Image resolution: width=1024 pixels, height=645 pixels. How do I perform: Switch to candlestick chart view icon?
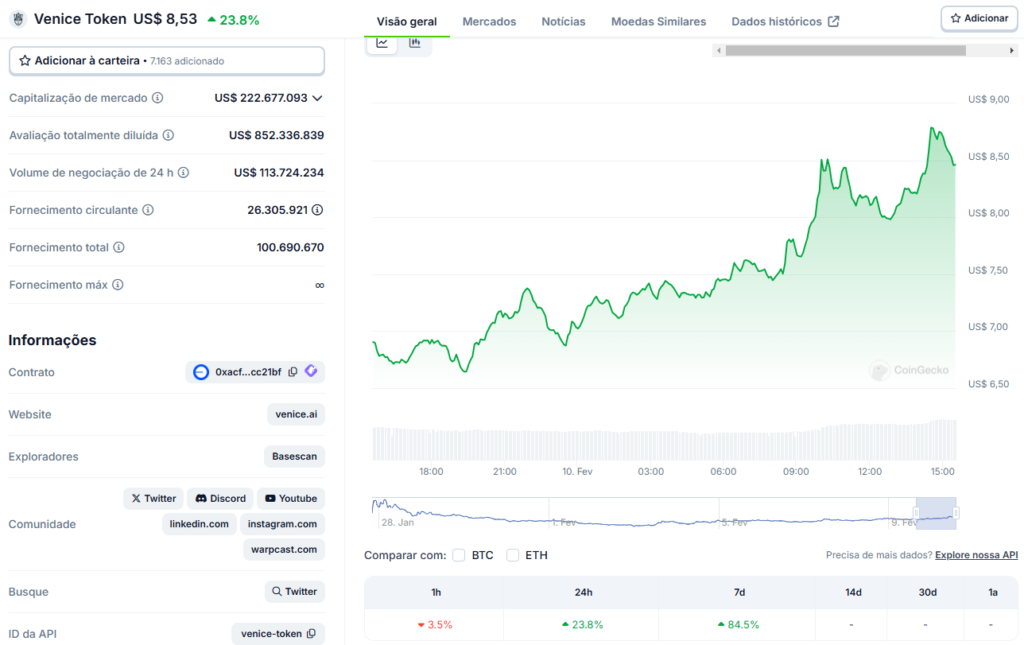(415, 43)
